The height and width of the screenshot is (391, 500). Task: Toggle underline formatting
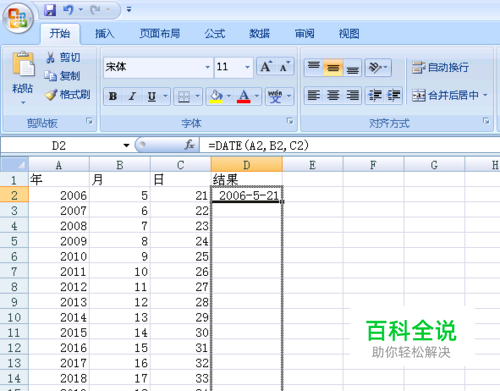(x=152, y=96)
